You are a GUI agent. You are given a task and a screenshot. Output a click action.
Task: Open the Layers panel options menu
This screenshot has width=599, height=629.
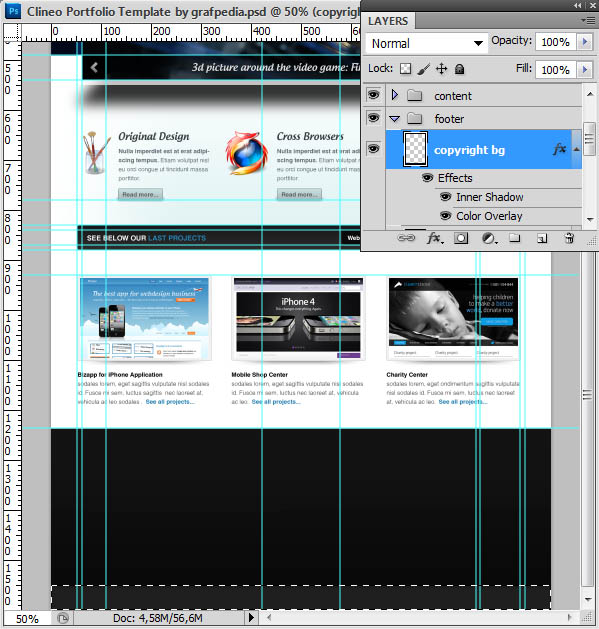pyautogui.click(x=589, y=20)
